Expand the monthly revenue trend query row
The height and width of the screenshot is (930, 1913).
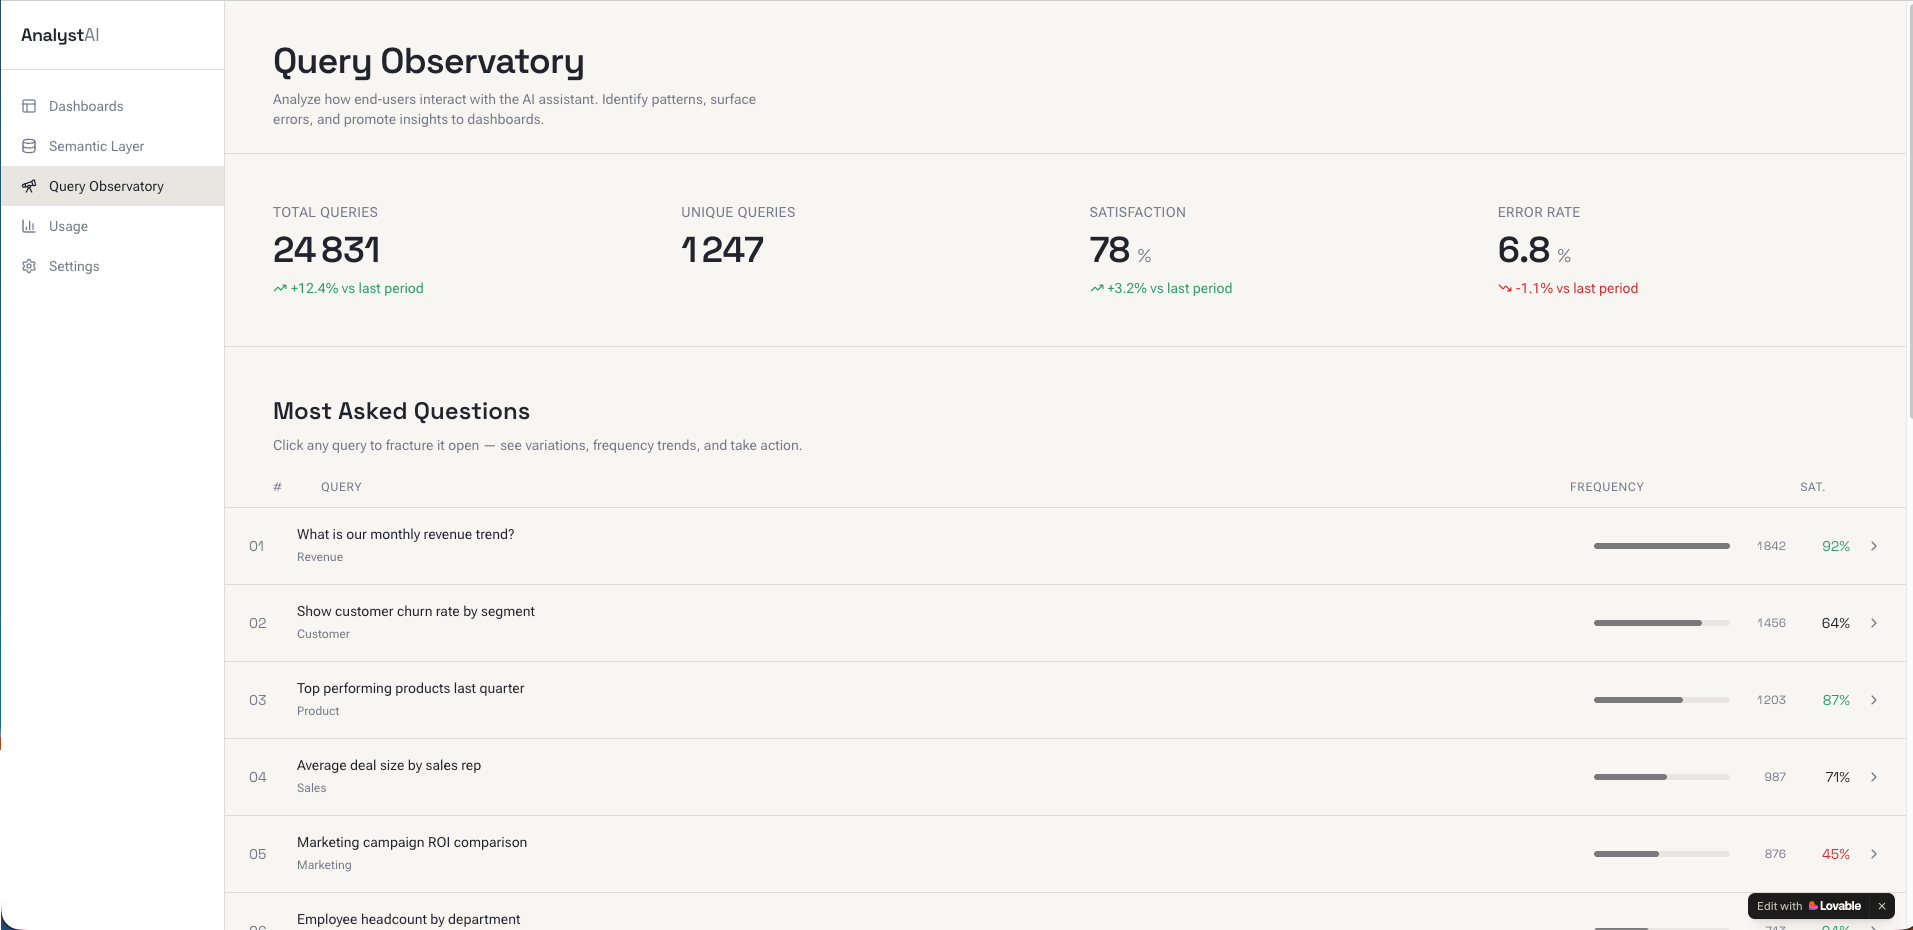(1873, 546)
